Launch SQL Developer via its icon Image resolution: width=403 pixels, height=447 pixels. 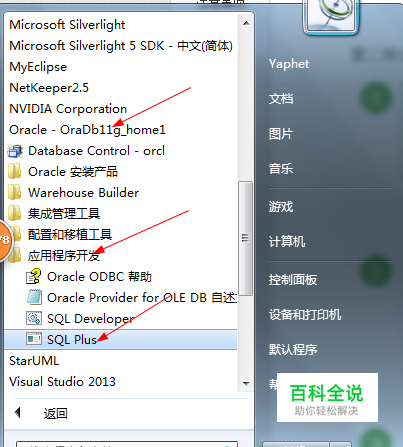(x=34, y=319)
